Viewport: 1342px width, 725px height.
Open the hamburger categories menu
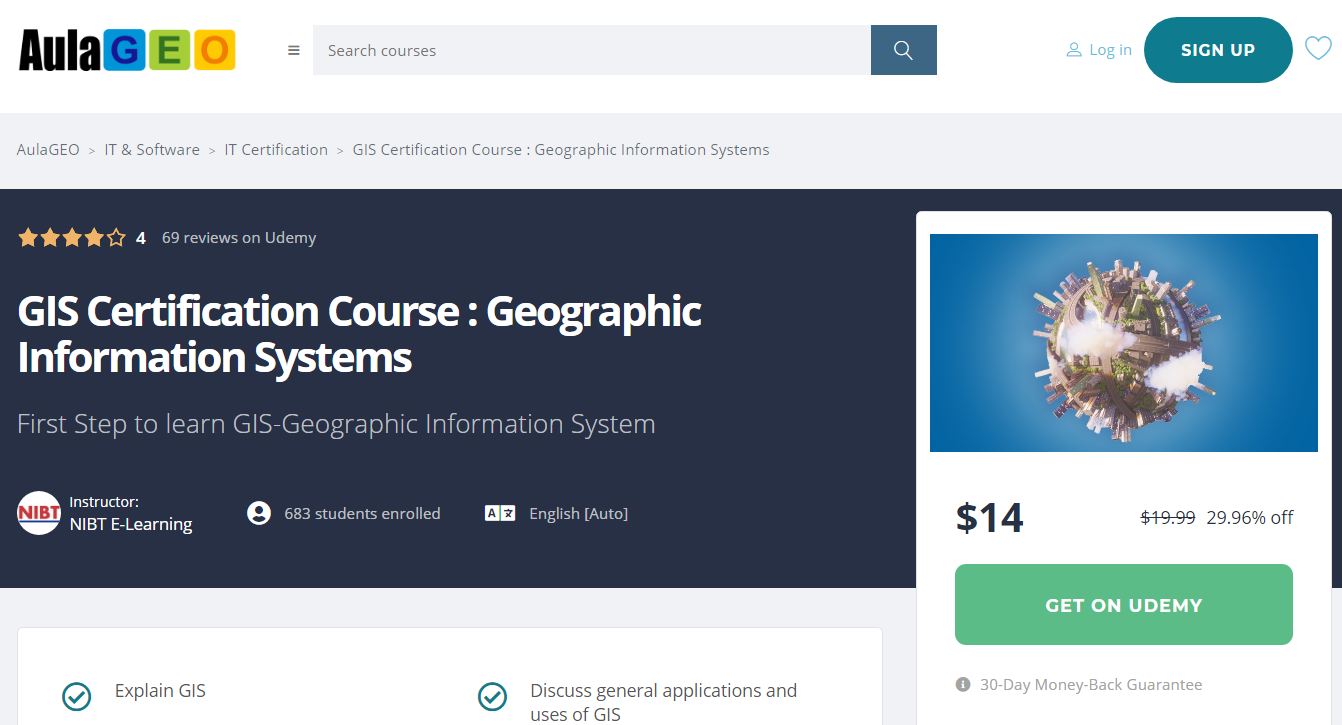(294, 50)
